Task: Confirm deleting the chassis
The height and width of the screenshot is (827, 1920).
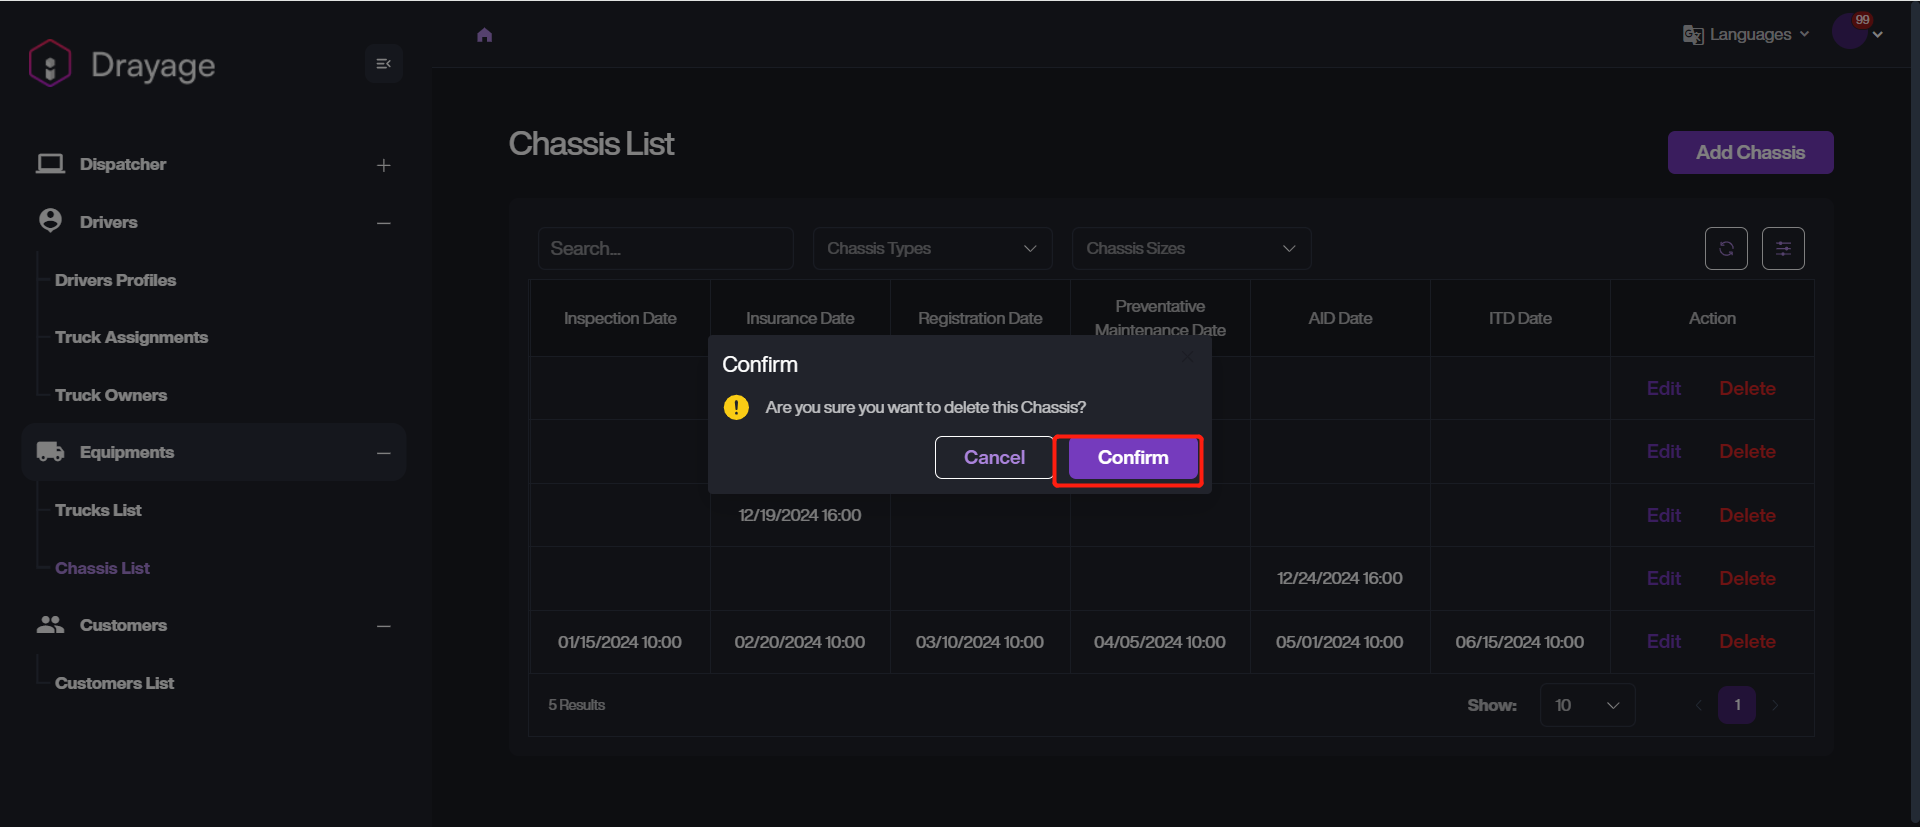Action: click(x=1132, y=458)
